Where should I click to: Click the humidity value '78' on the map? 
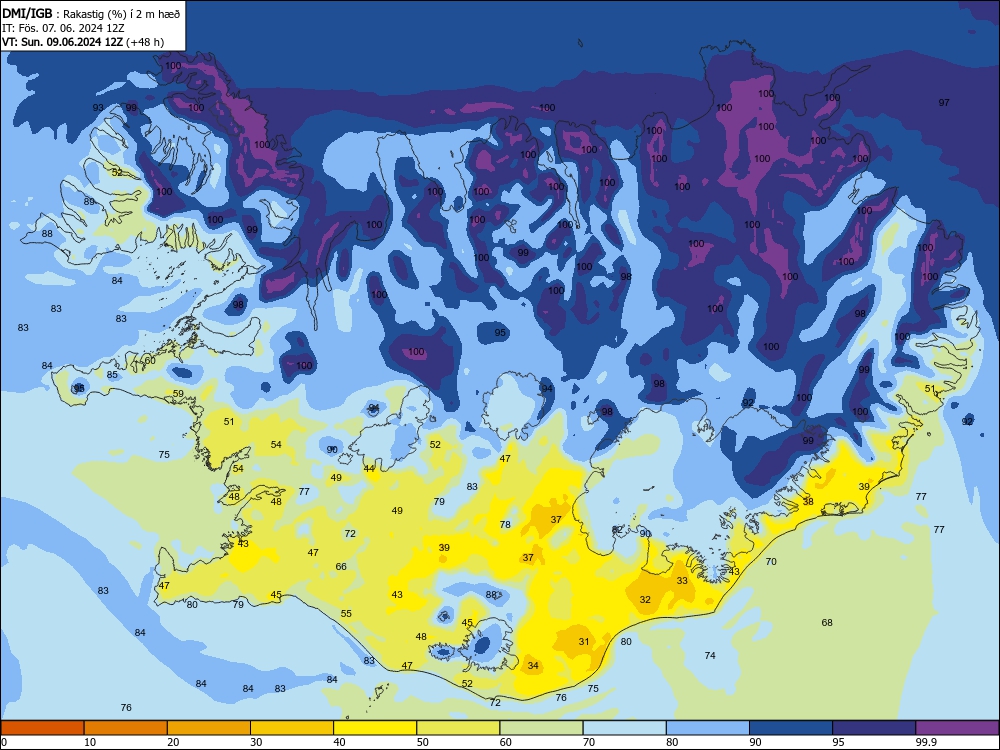505,524
